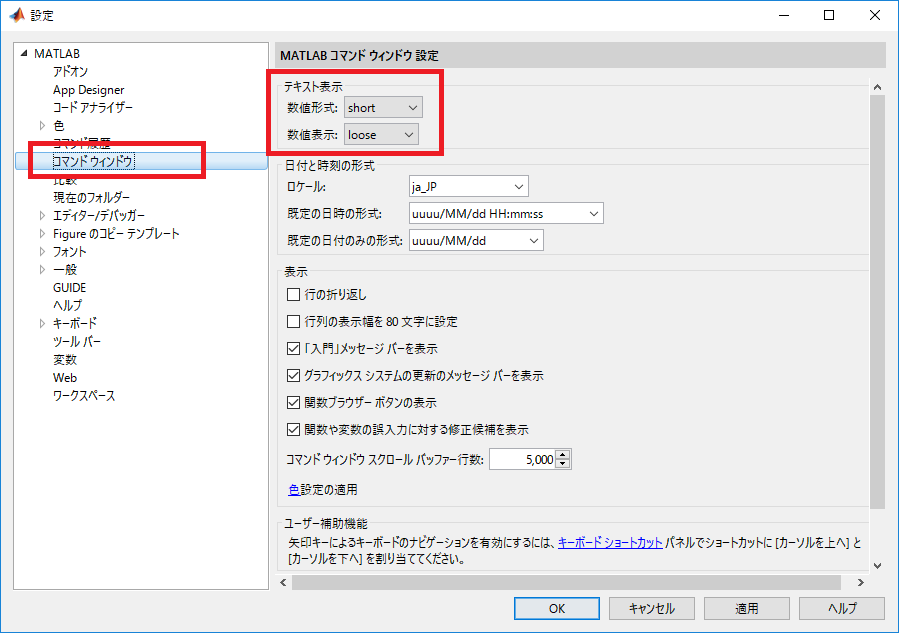Collapse the MATLAB tree node
899x633 pixels.
coord(24,53)
